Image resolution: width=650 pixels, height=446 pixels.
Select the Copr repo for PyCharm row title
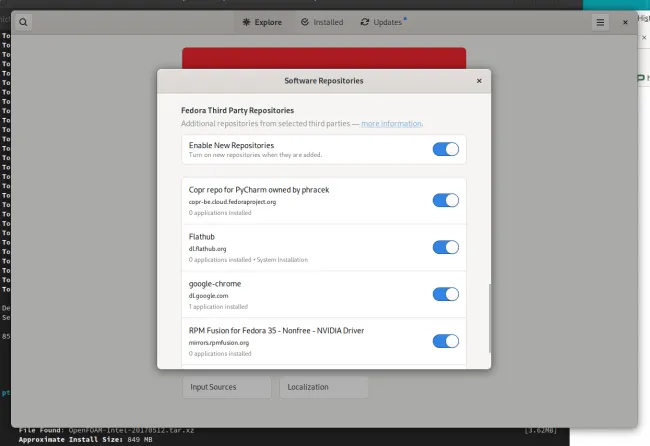pos(259,190)
